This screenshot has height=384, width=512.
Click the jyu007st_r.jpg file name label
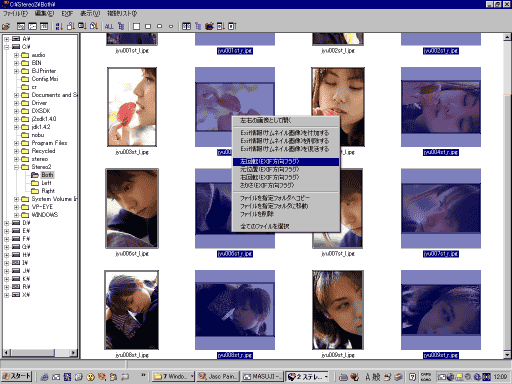441,254
